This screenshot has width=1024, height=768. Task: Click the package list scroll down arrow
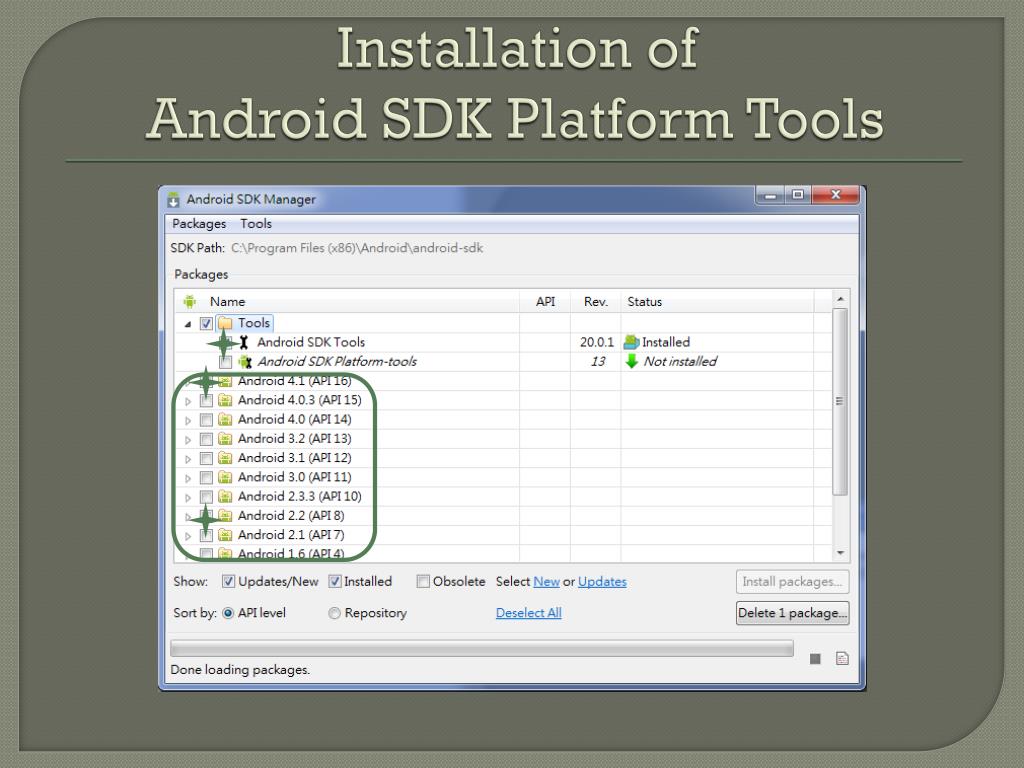click(840, 553)
